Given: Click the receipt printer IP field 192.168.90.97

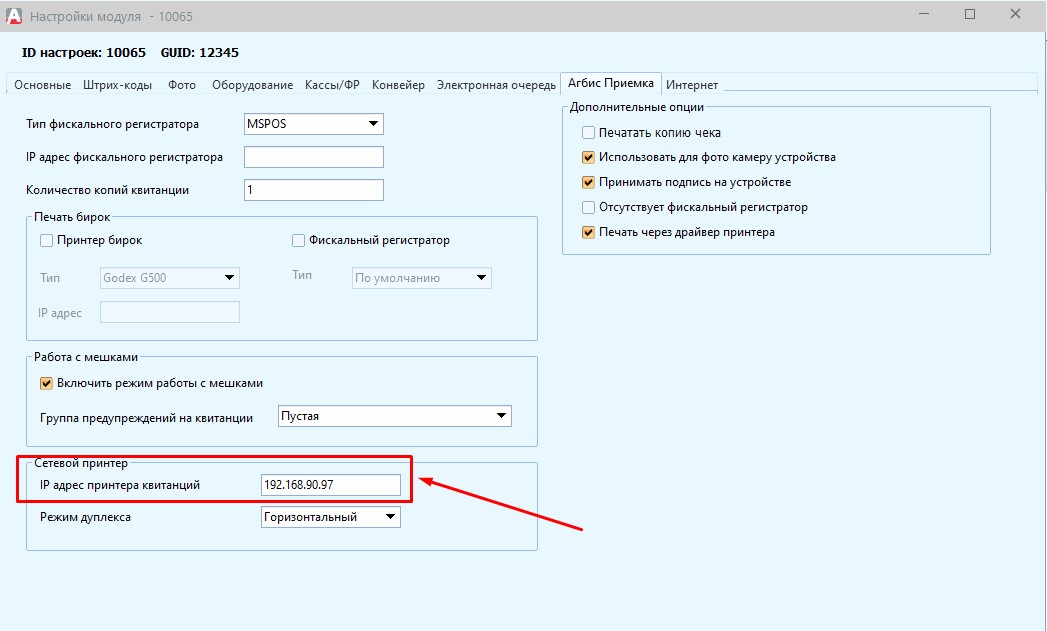Looking at the screenshot, I should click(x=331, y=485).
